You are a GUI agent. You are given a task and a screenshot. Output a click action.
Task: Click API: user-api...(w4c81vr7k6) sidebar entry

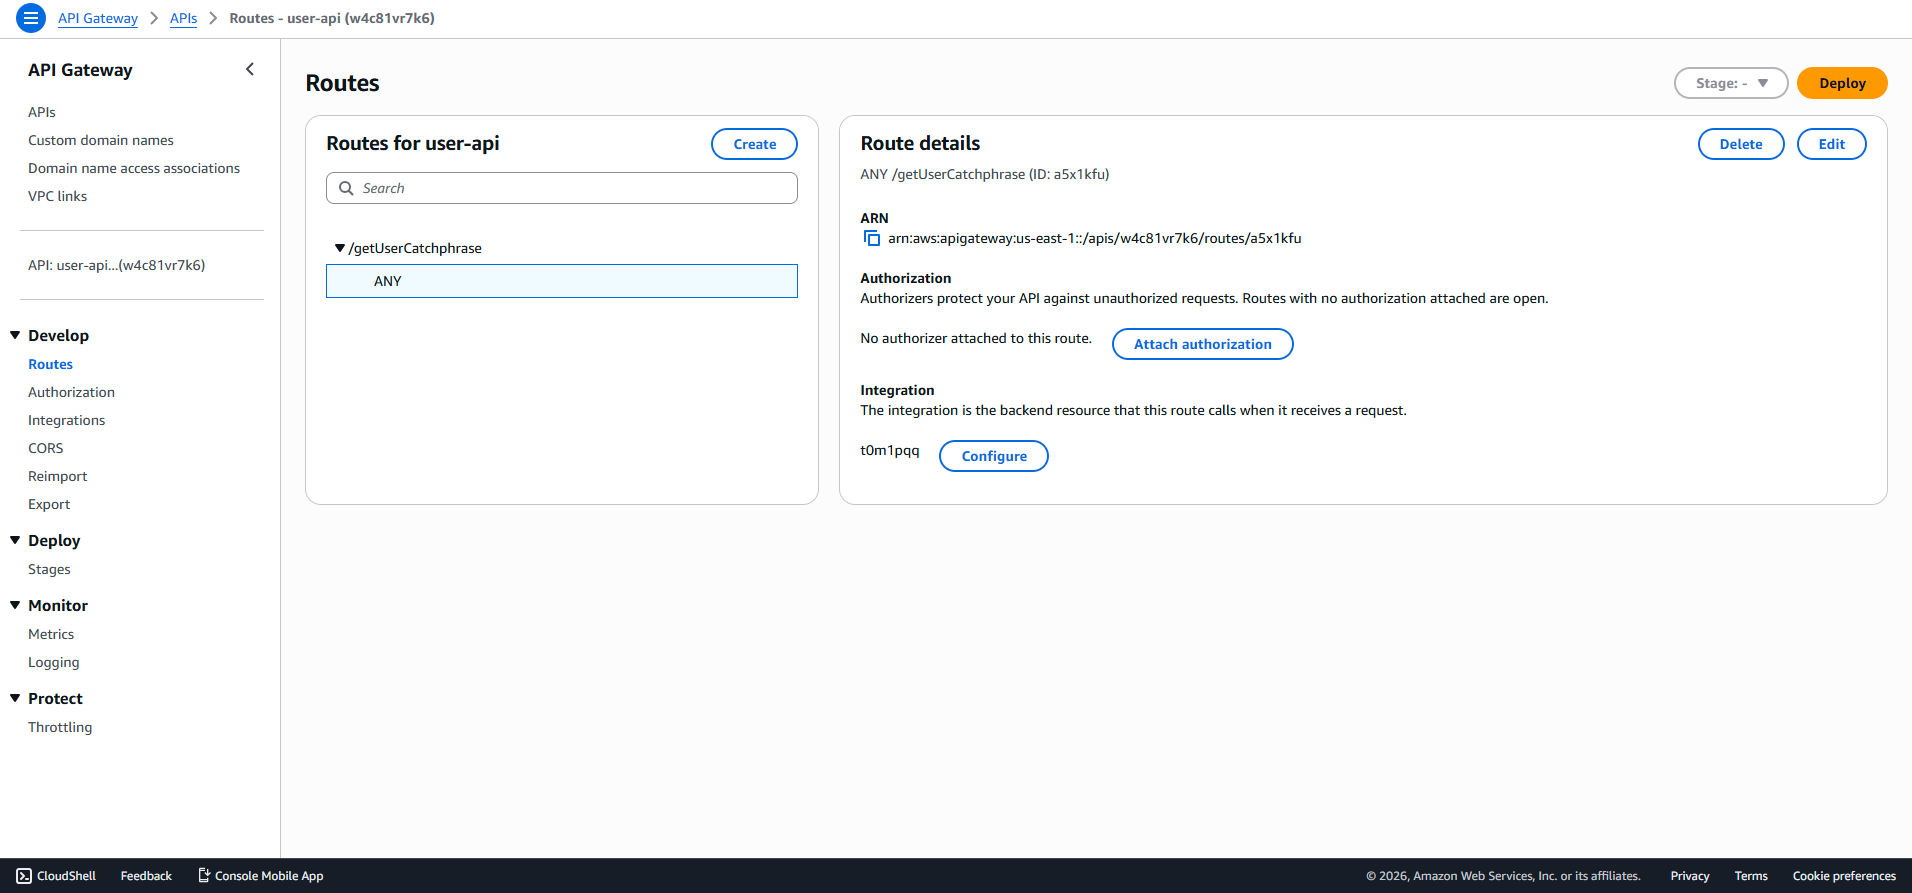116,265
